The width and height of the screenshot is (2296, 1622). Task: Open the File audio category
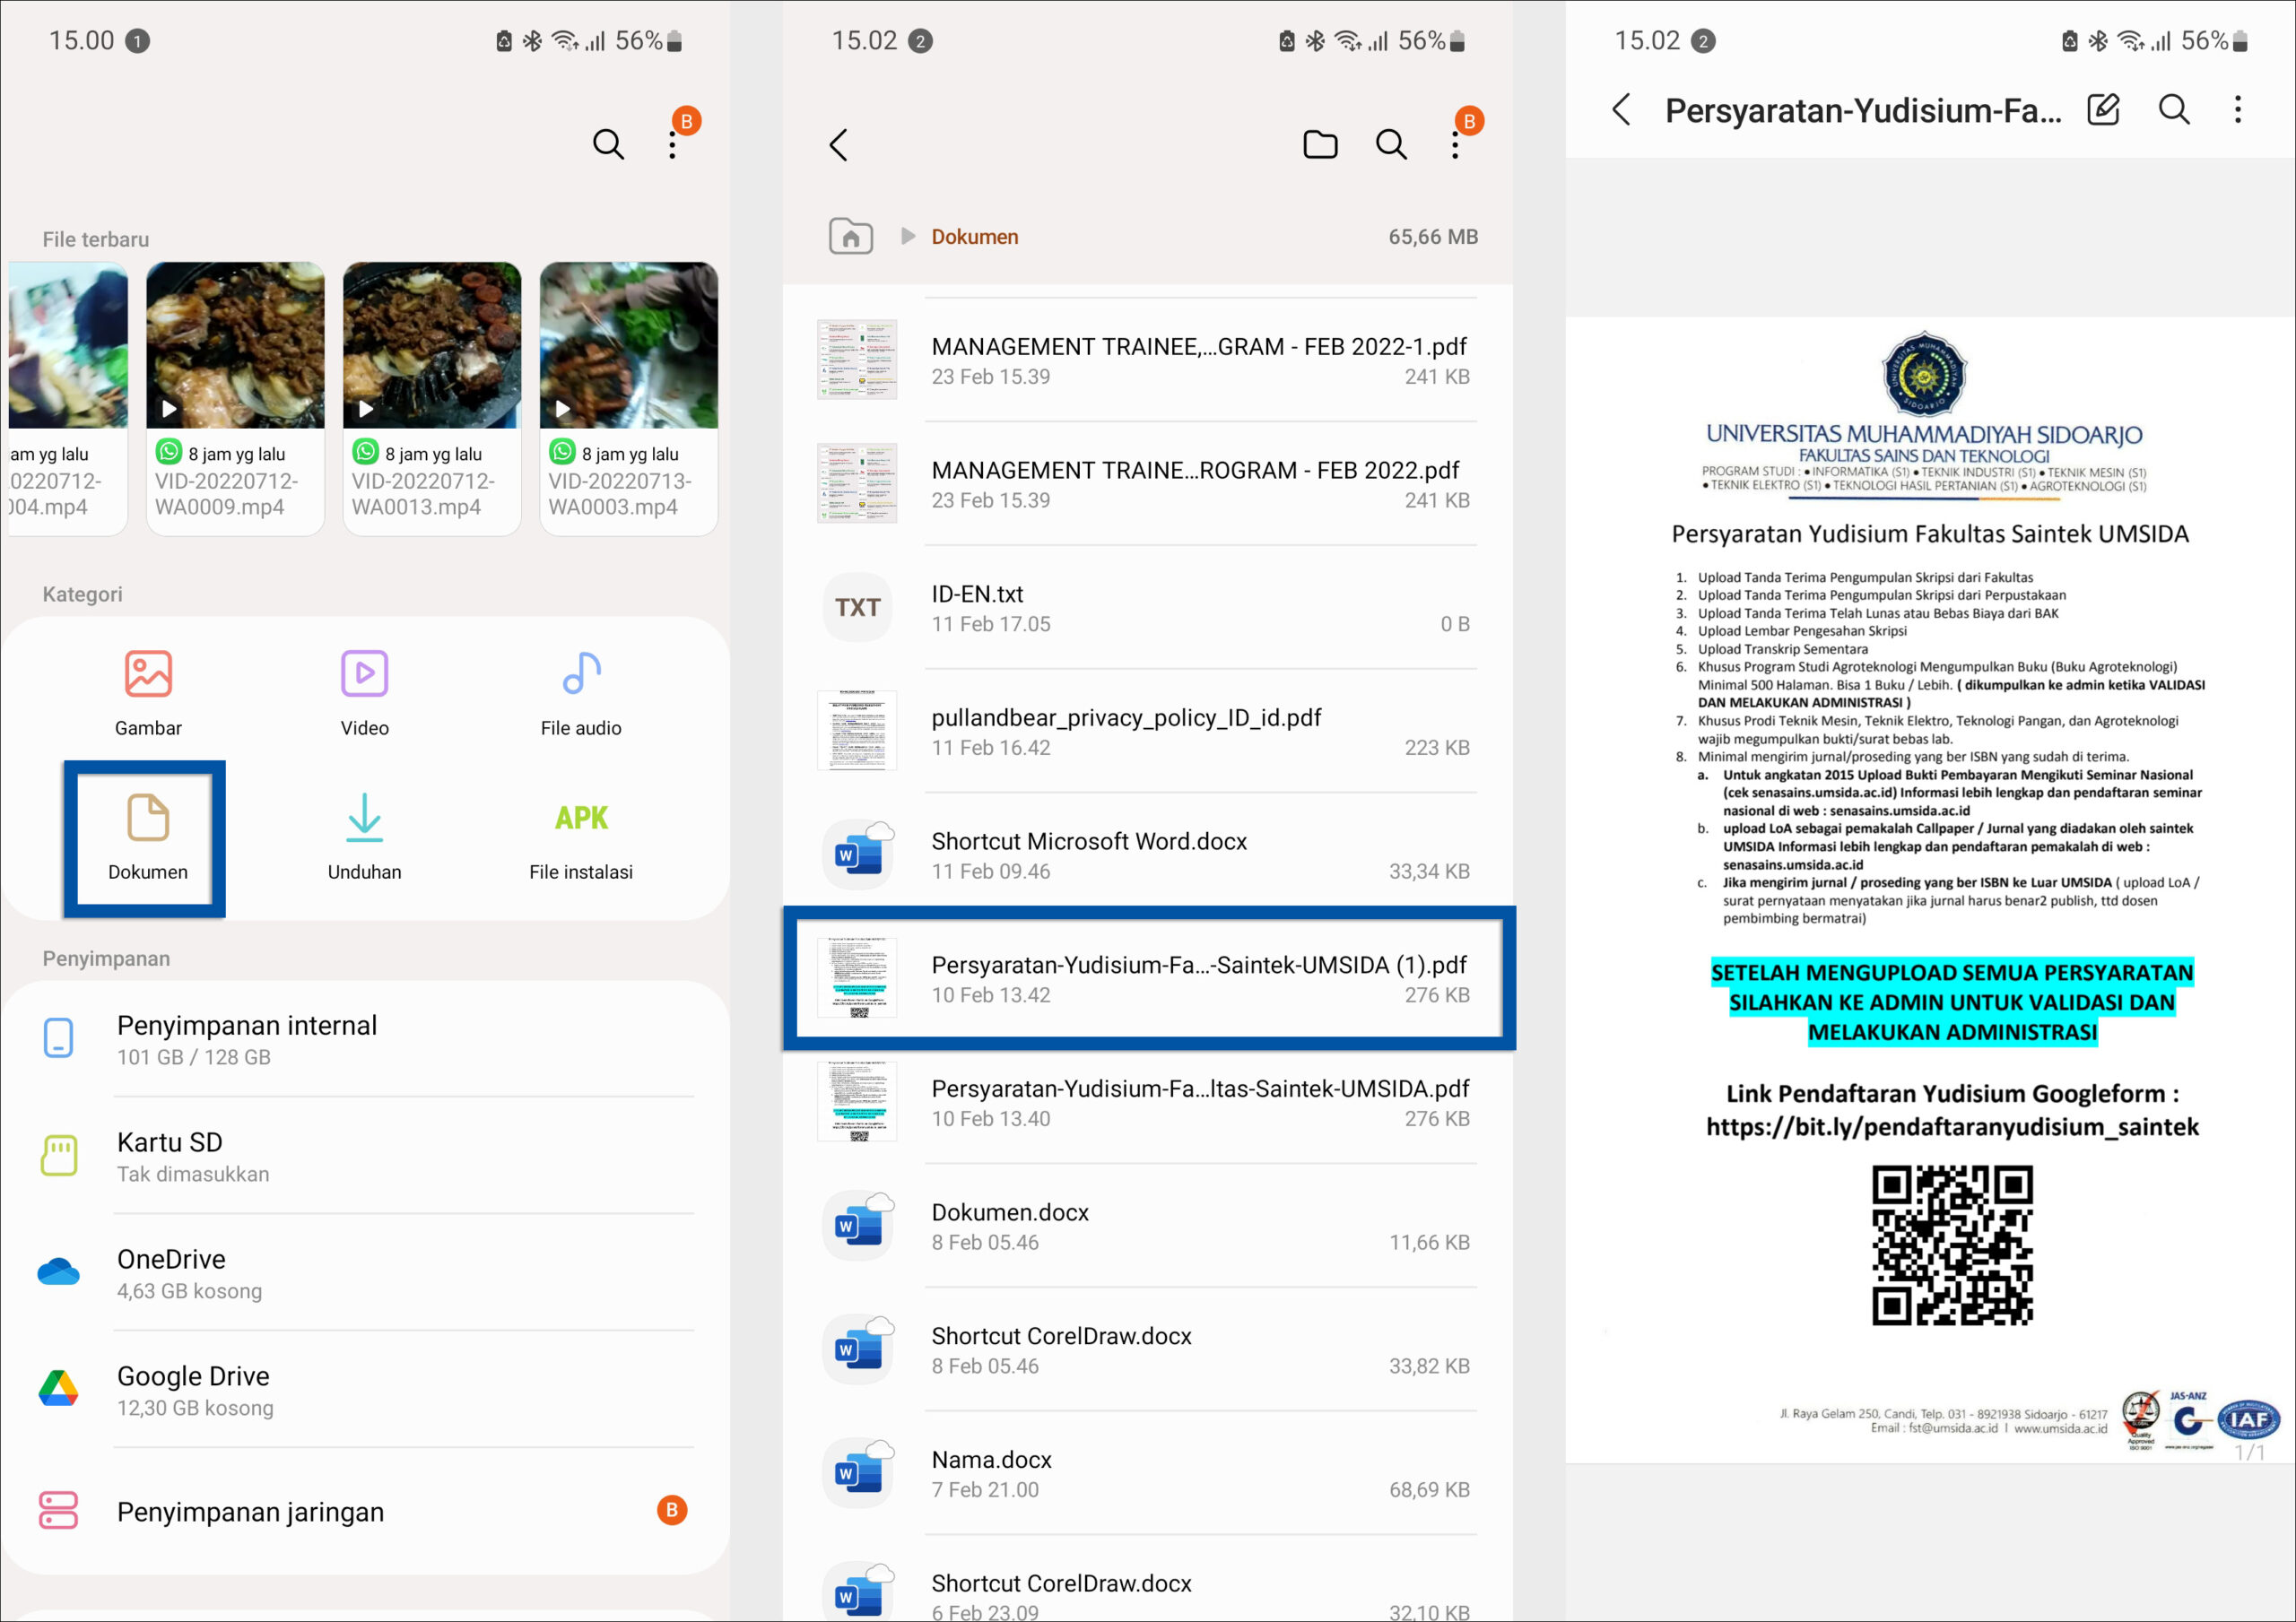580,690
